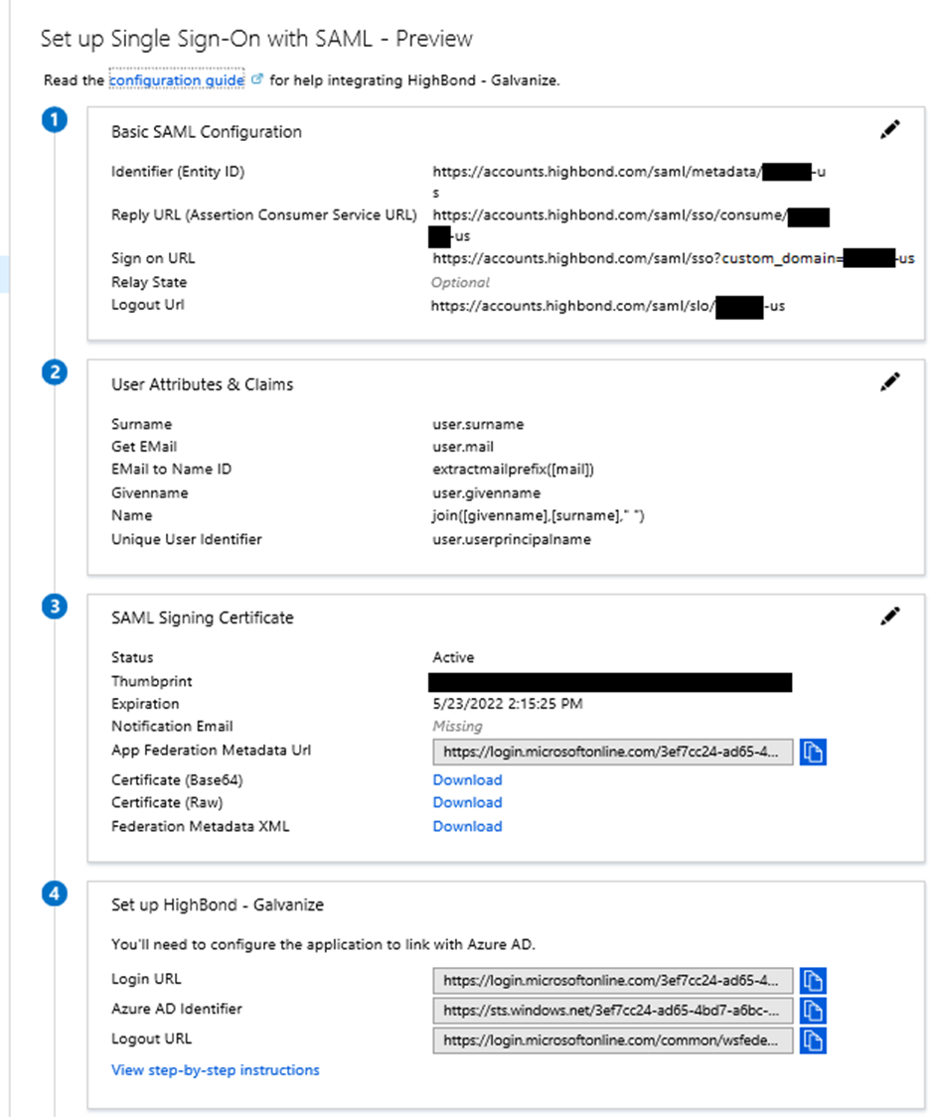Screen dimensions: 942x1117
Task: Select the App Federation Metadata Url field
Action: click(610, 752)
